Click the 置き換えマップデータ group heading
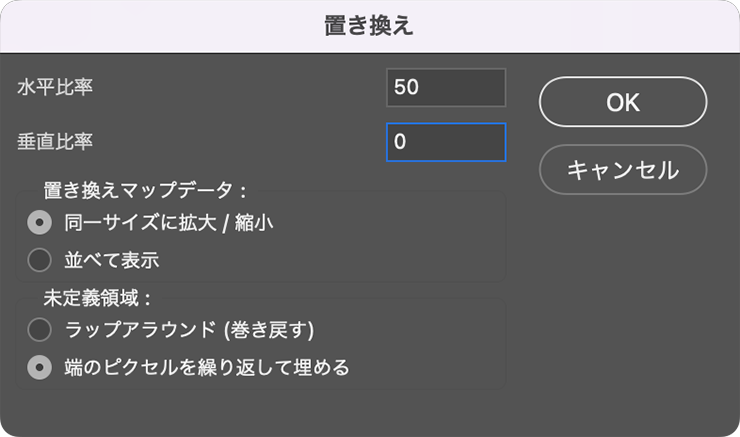The width and height of the screenshot is (740, 437). tap(145, 191)
